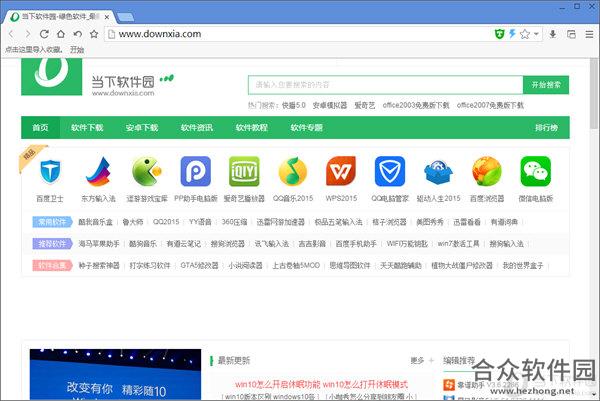
Task: Click the browser back arrow
Action: coord(11,34)
